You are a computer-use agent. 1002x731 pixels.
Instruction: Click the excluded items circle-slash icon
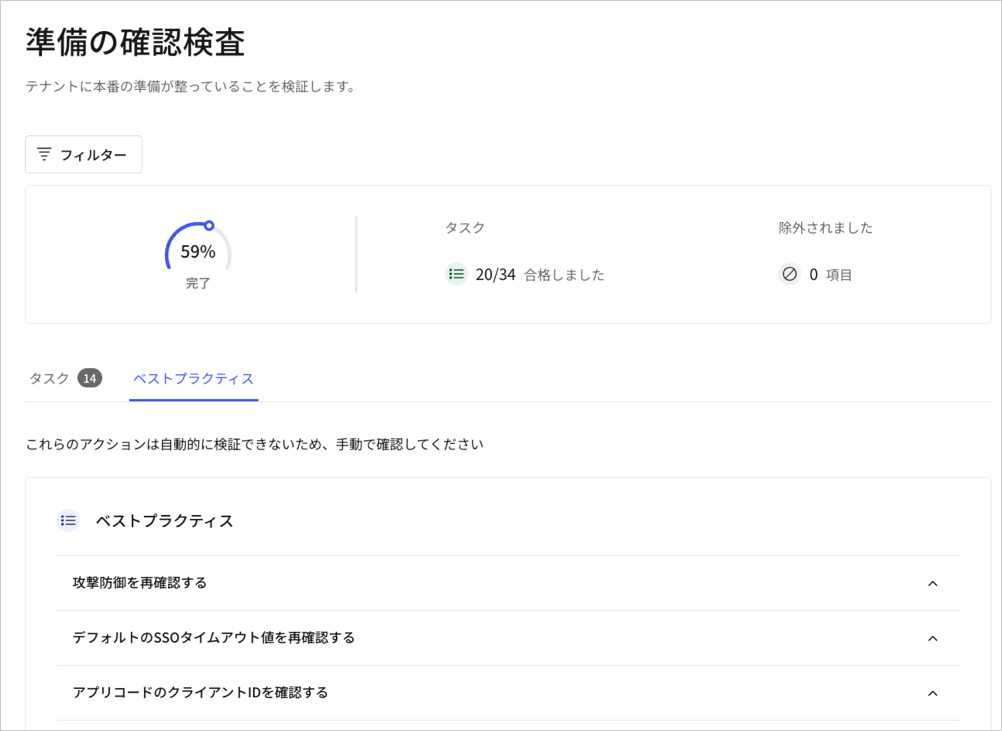point(790,274)
